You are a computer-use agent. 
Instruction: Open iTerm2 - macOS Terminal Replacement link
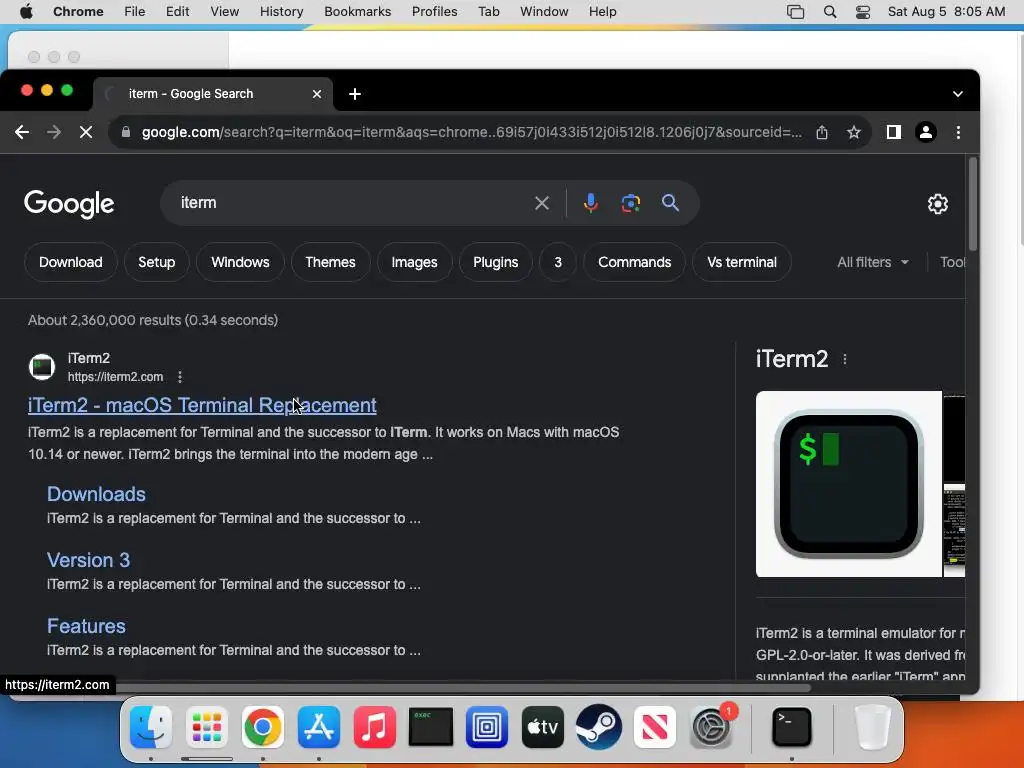[x=202, y=406]
